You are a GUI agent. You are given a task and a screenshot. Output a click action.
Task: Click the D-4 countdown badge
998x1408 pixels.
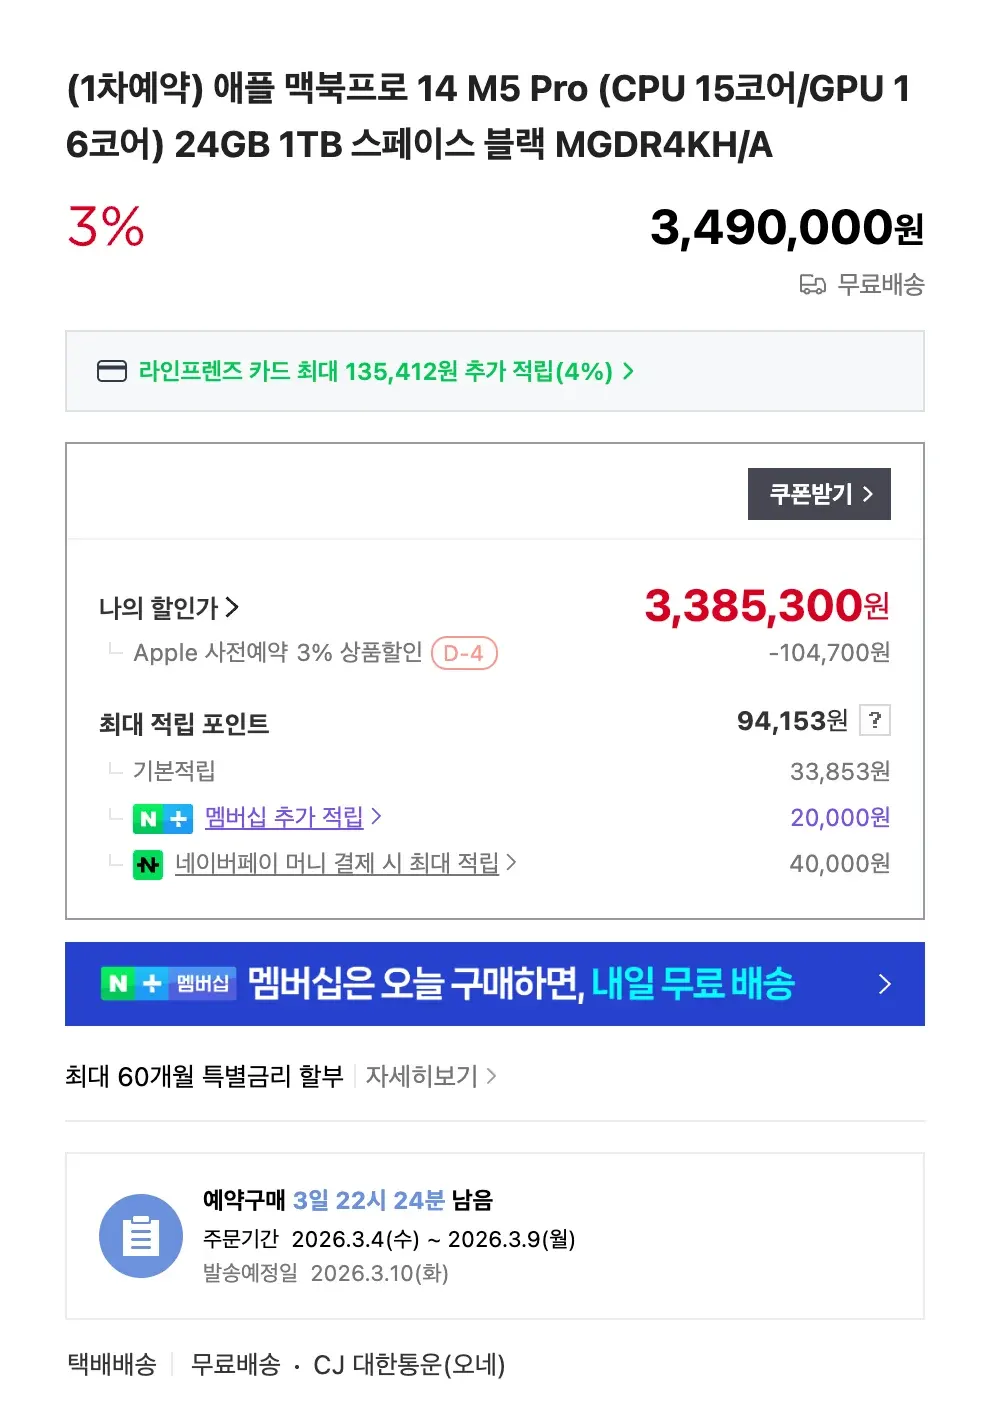464,653
